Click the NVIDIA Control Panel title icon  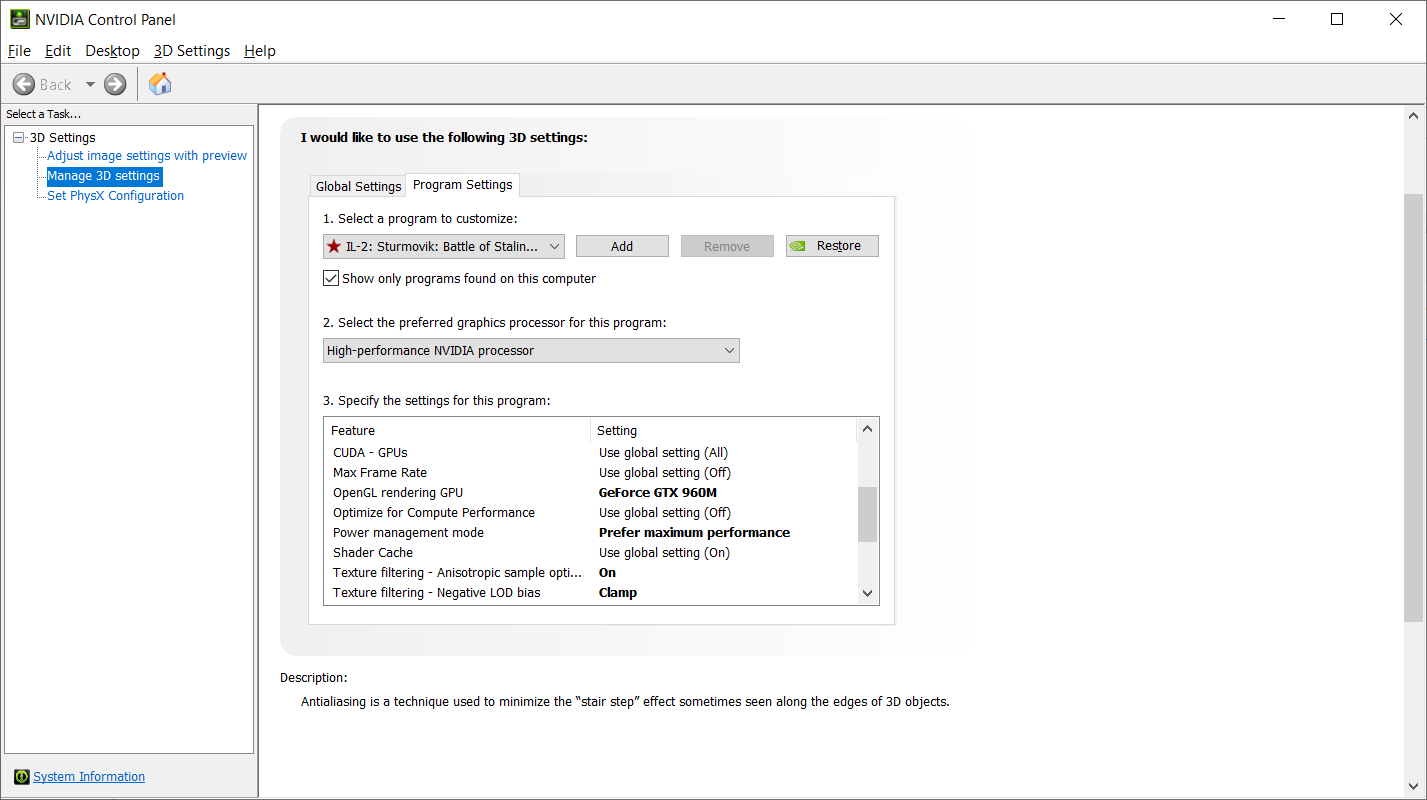pos(19,19)
